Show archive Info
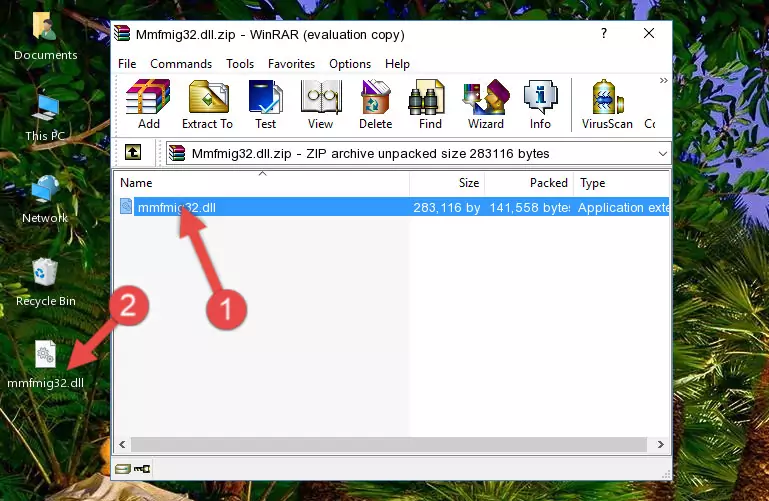 click(540, 104)
